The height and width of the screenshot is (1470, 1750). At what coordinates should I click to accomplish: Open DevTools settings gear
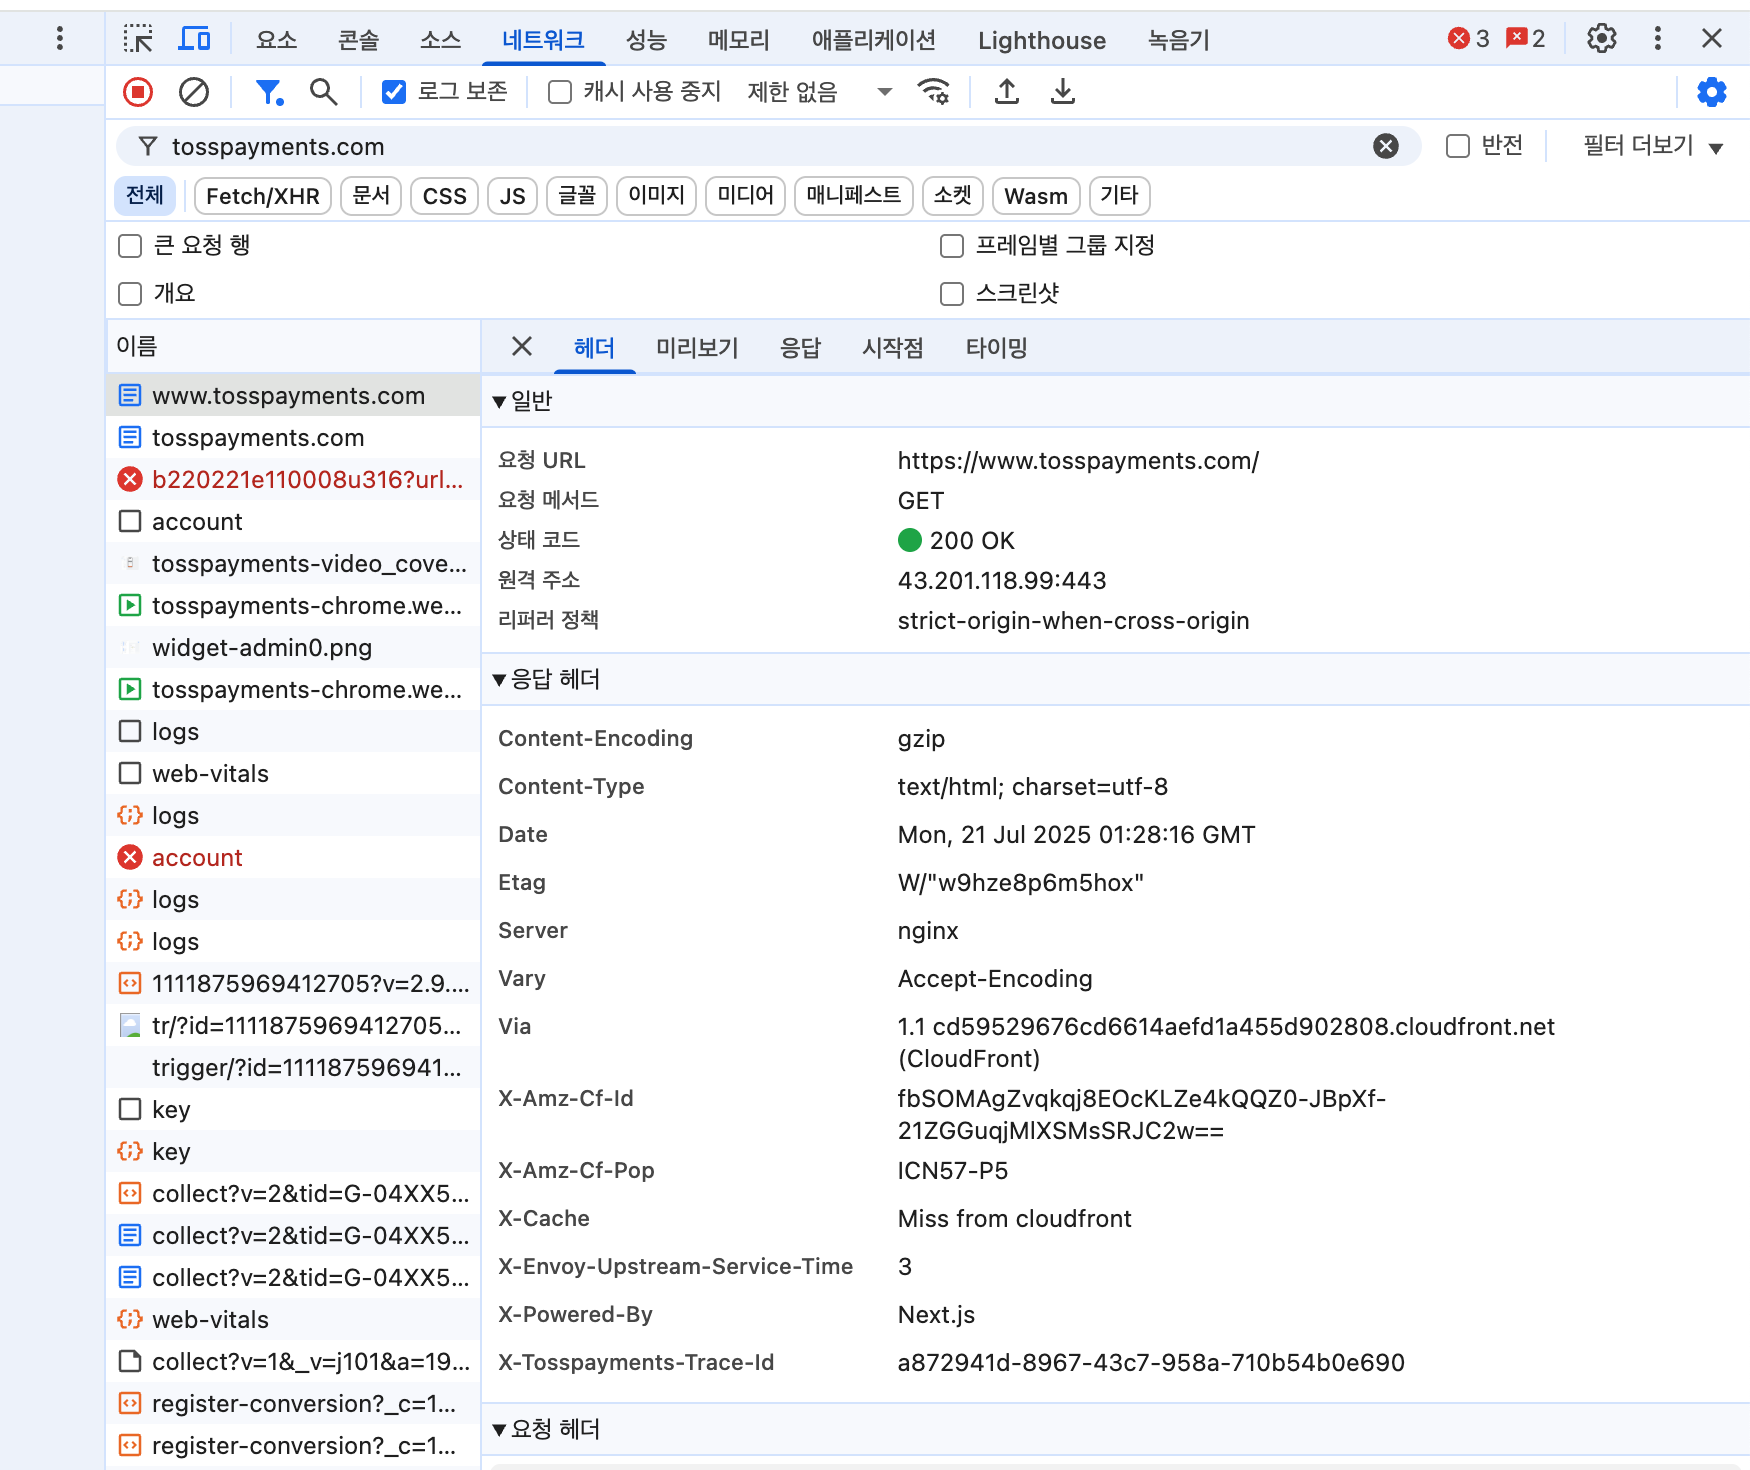pyautogui.click(x=1602, y=39)
